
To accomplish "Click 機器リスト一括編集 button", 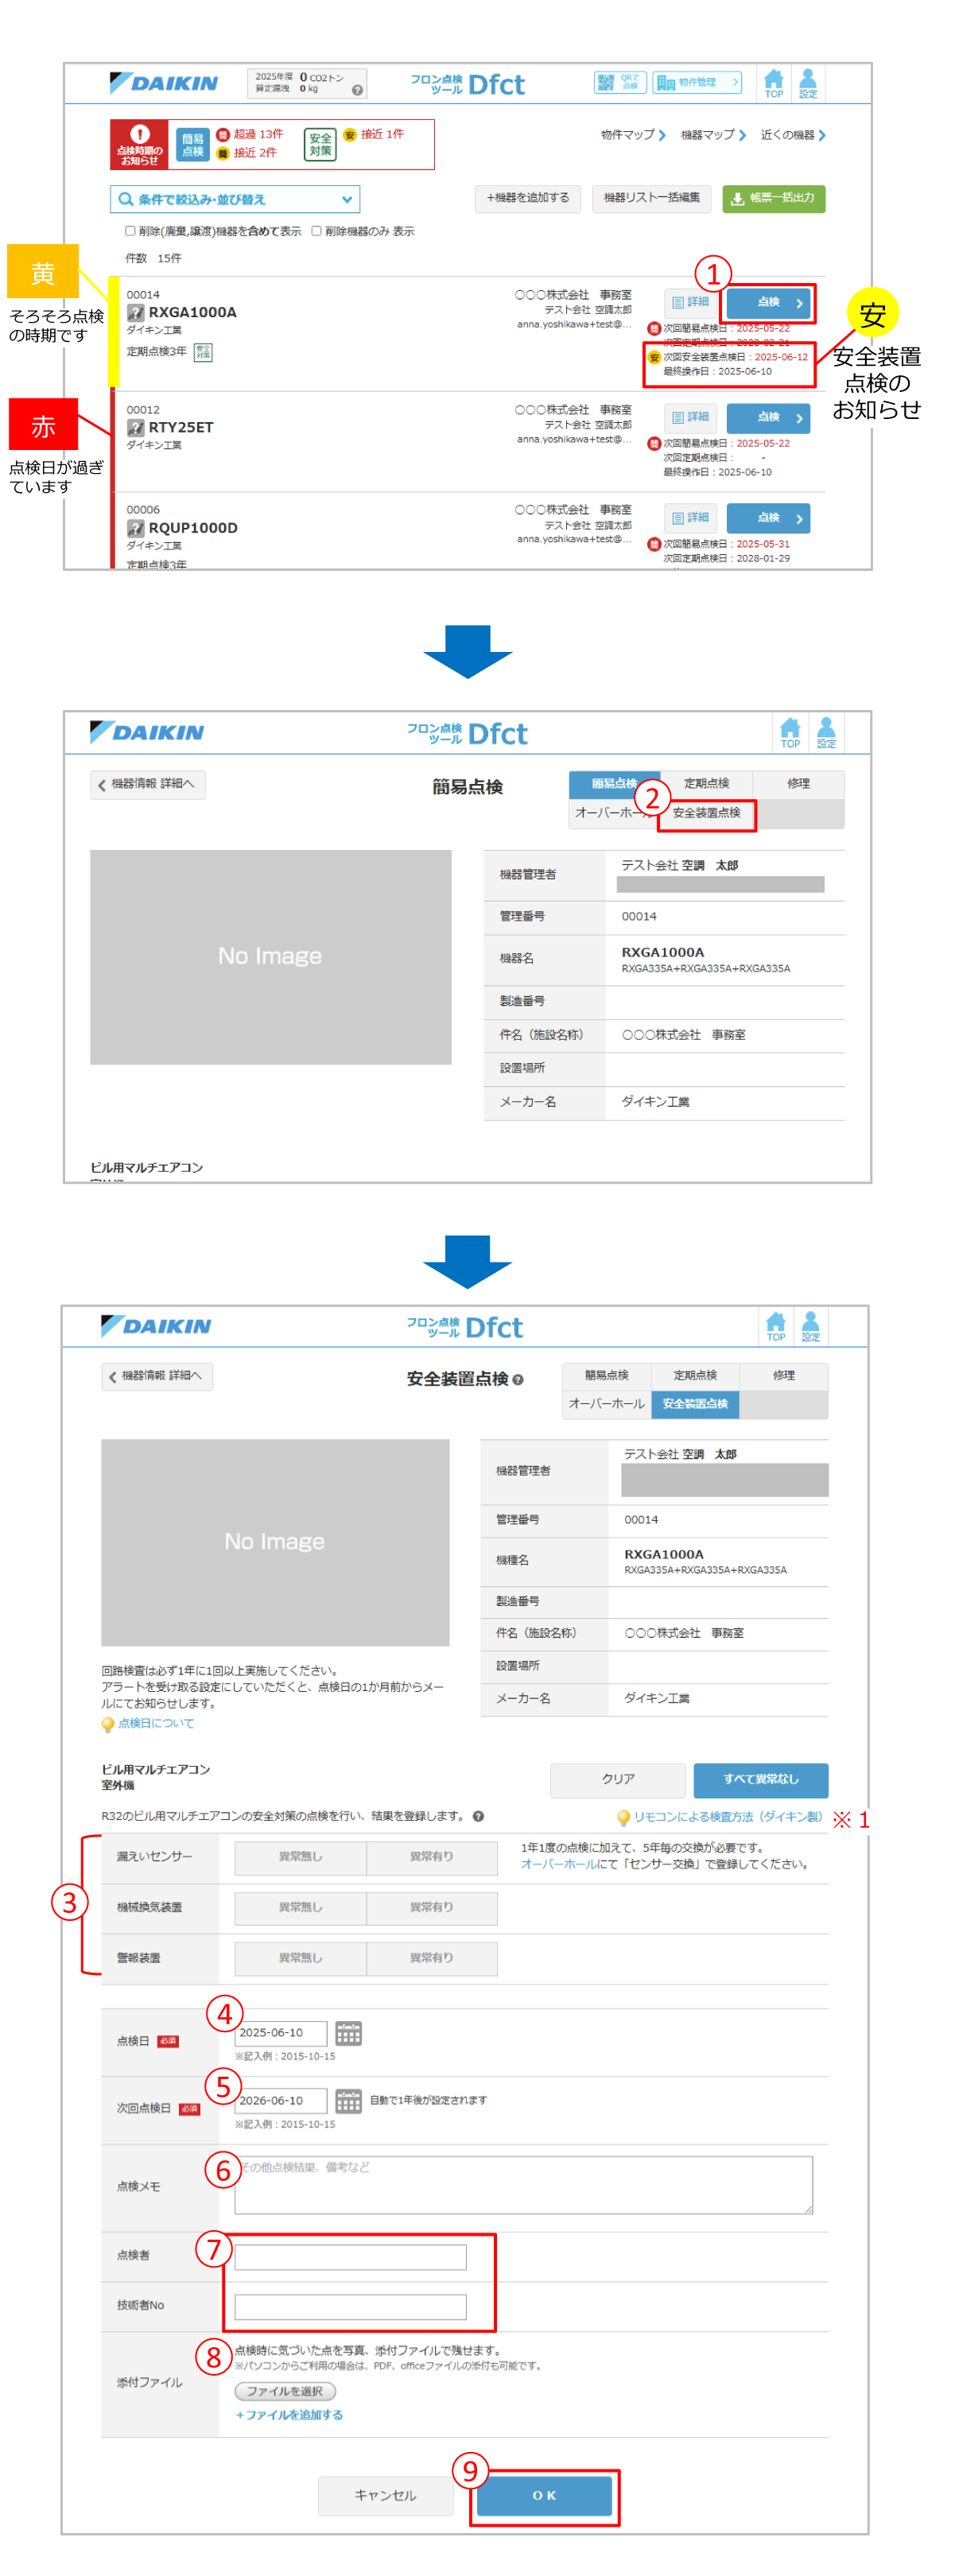I will pos(652,198).
